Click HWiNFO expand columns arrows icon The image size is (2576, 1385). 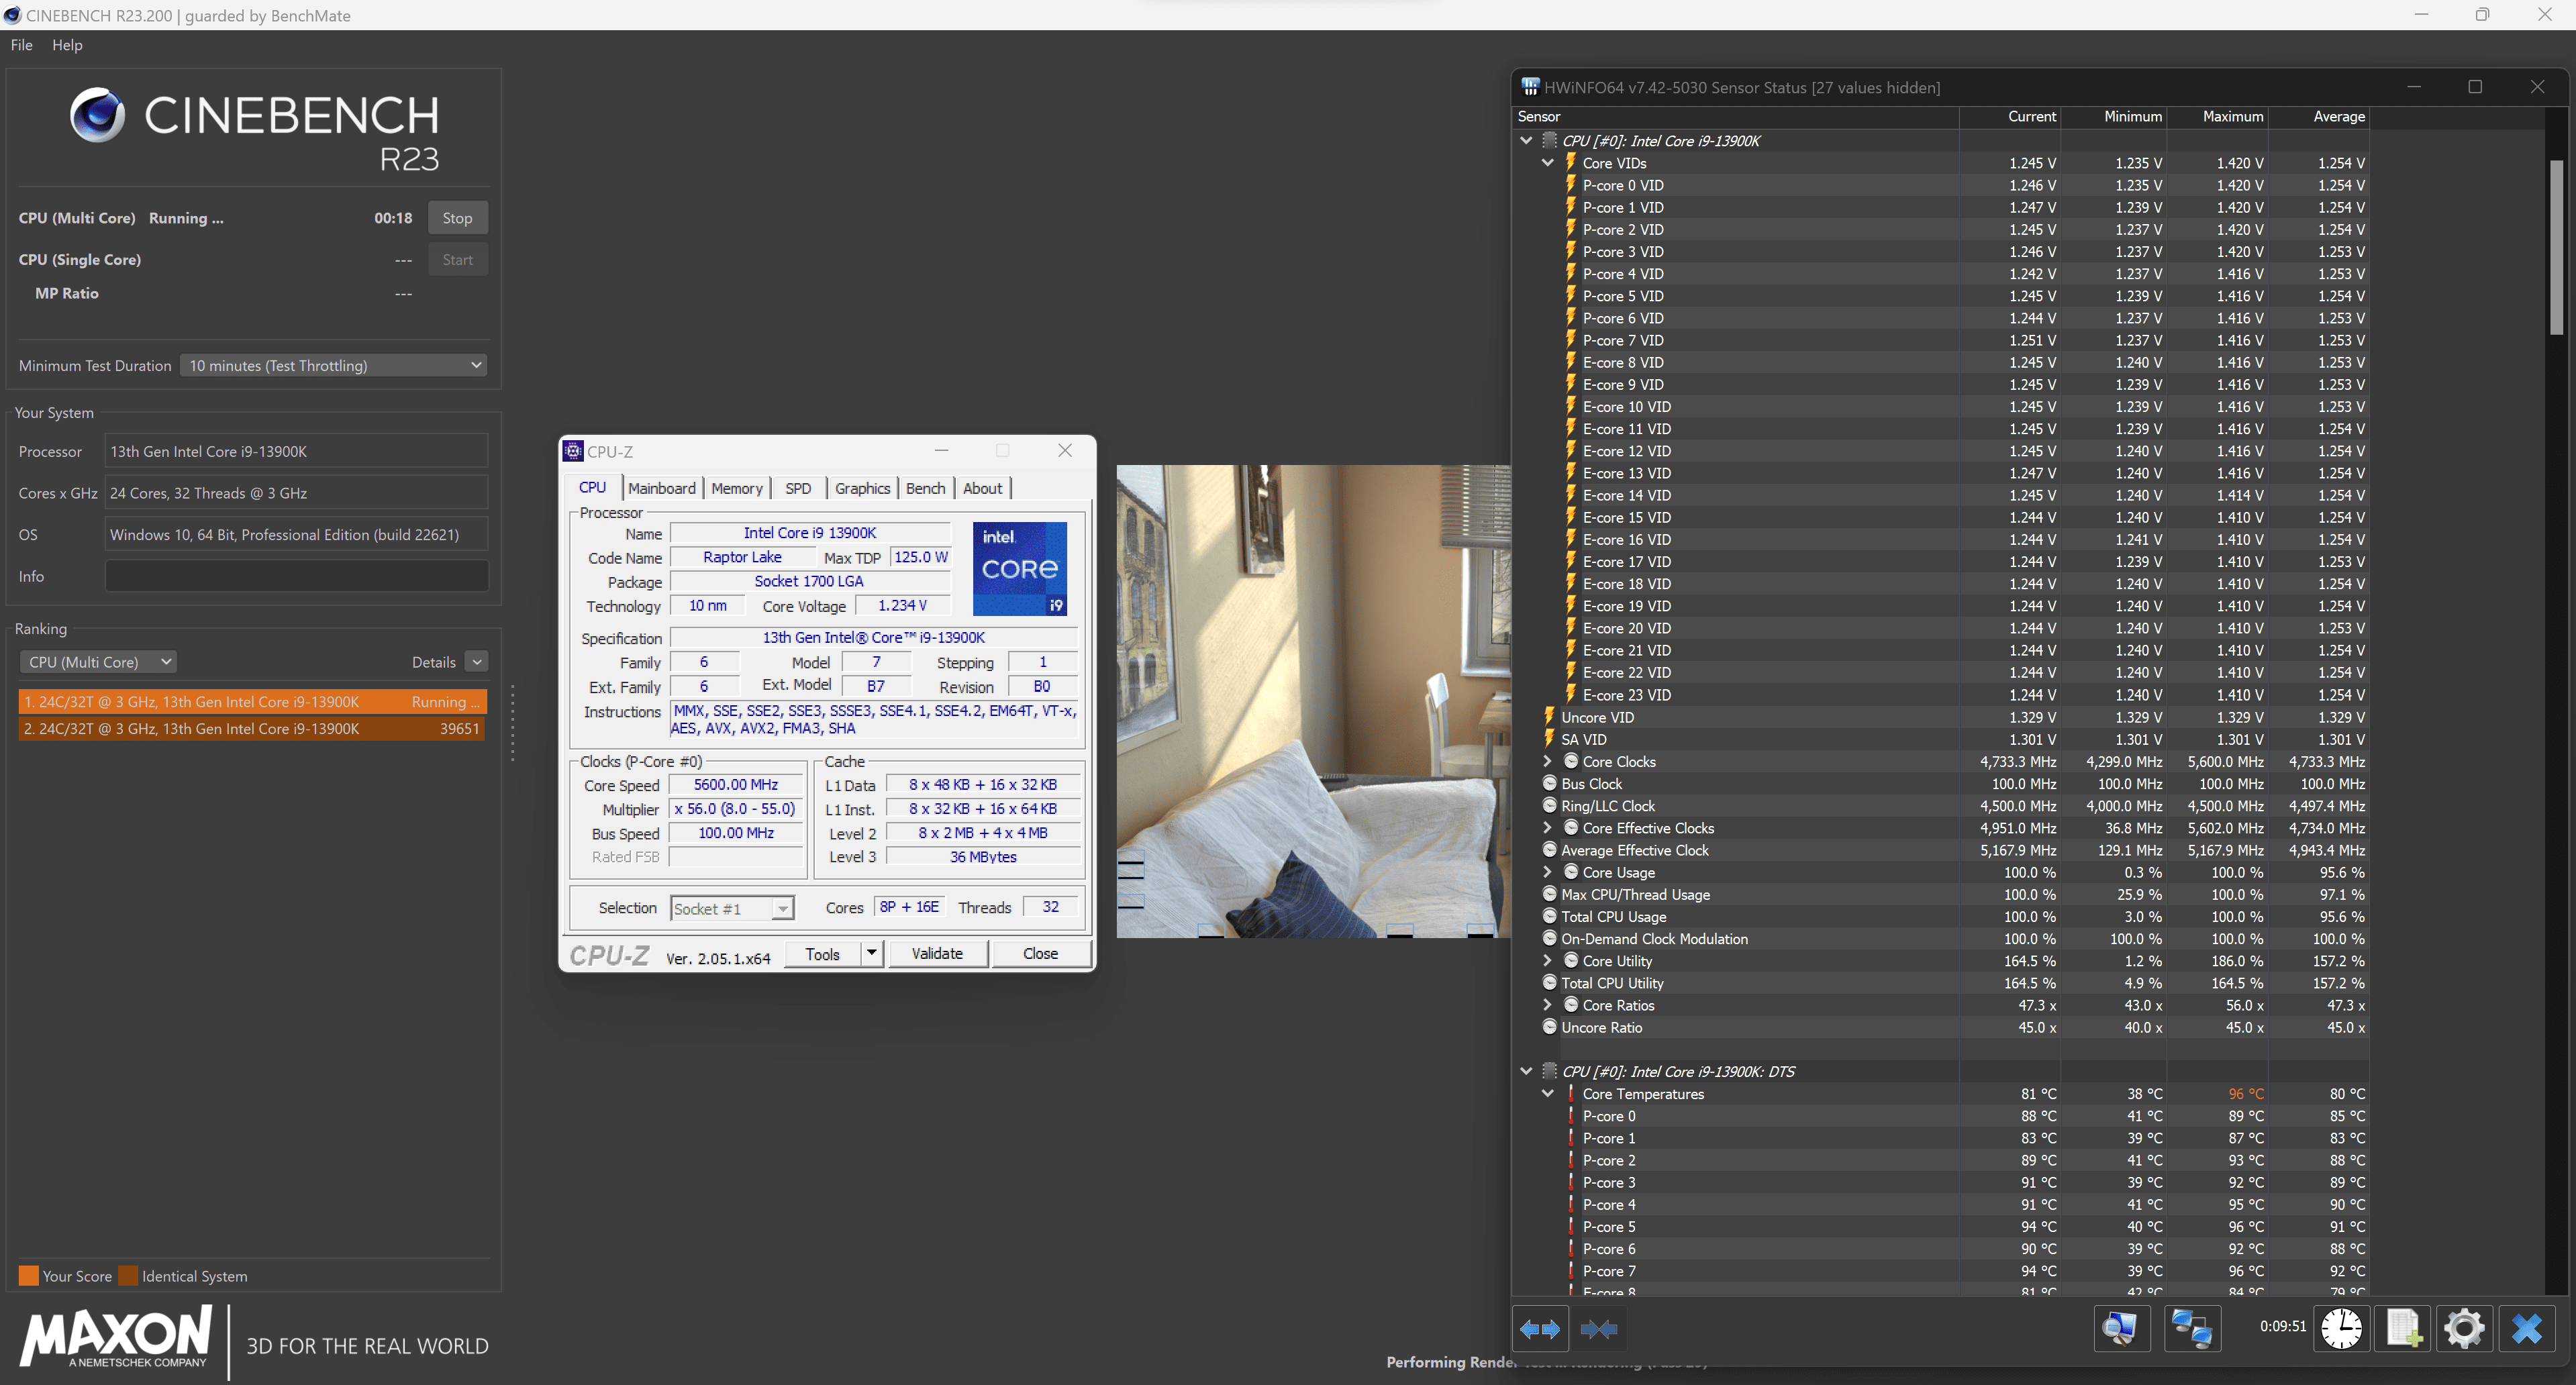click(x=1540, y=1329)
